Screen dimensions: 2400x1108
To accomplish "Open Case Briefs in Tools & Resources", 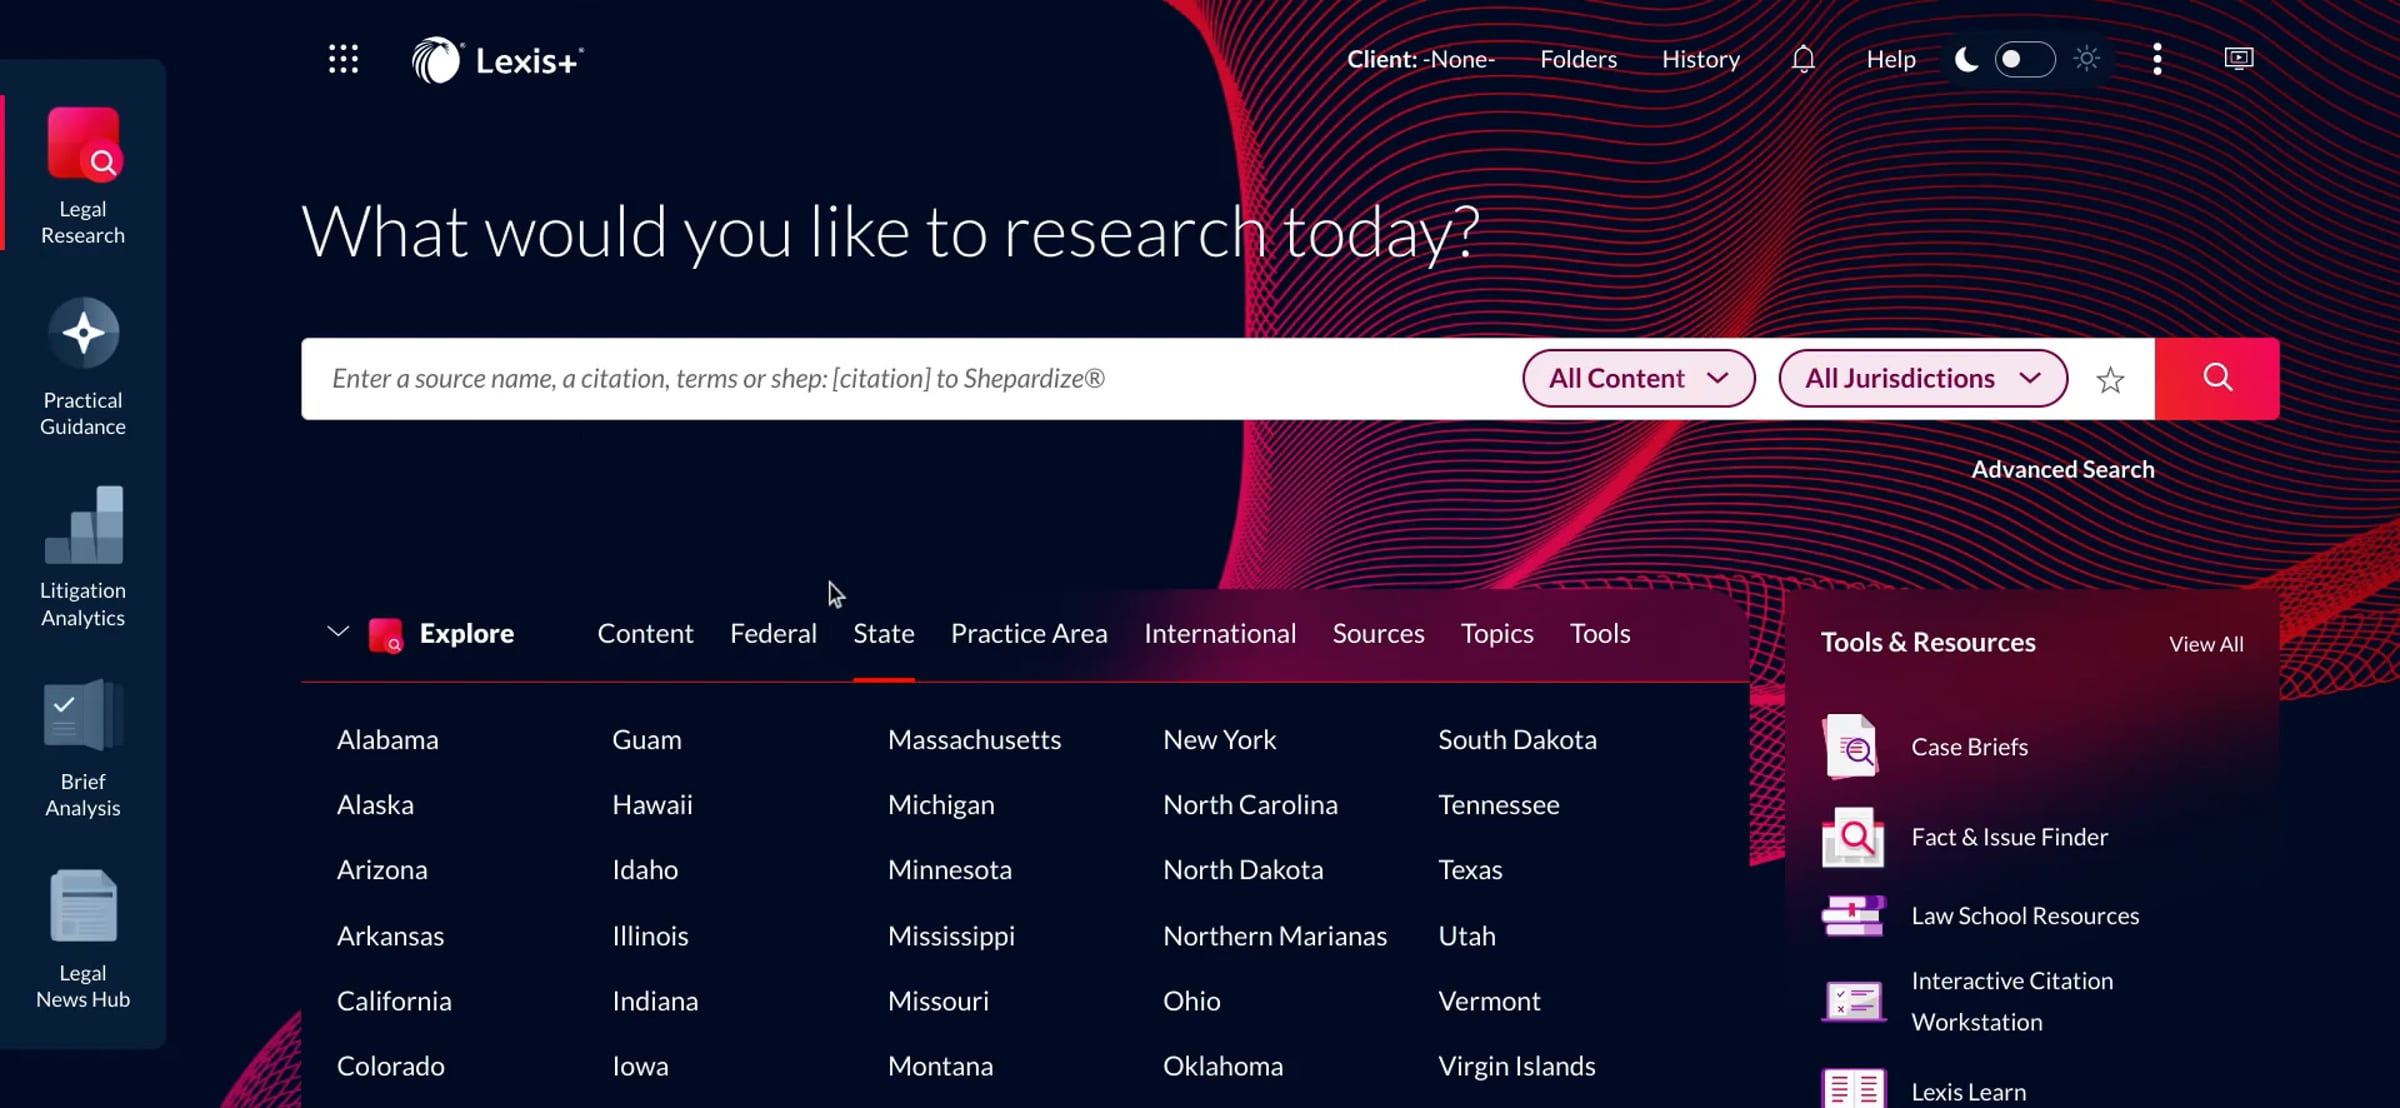I will [1968, 746].
